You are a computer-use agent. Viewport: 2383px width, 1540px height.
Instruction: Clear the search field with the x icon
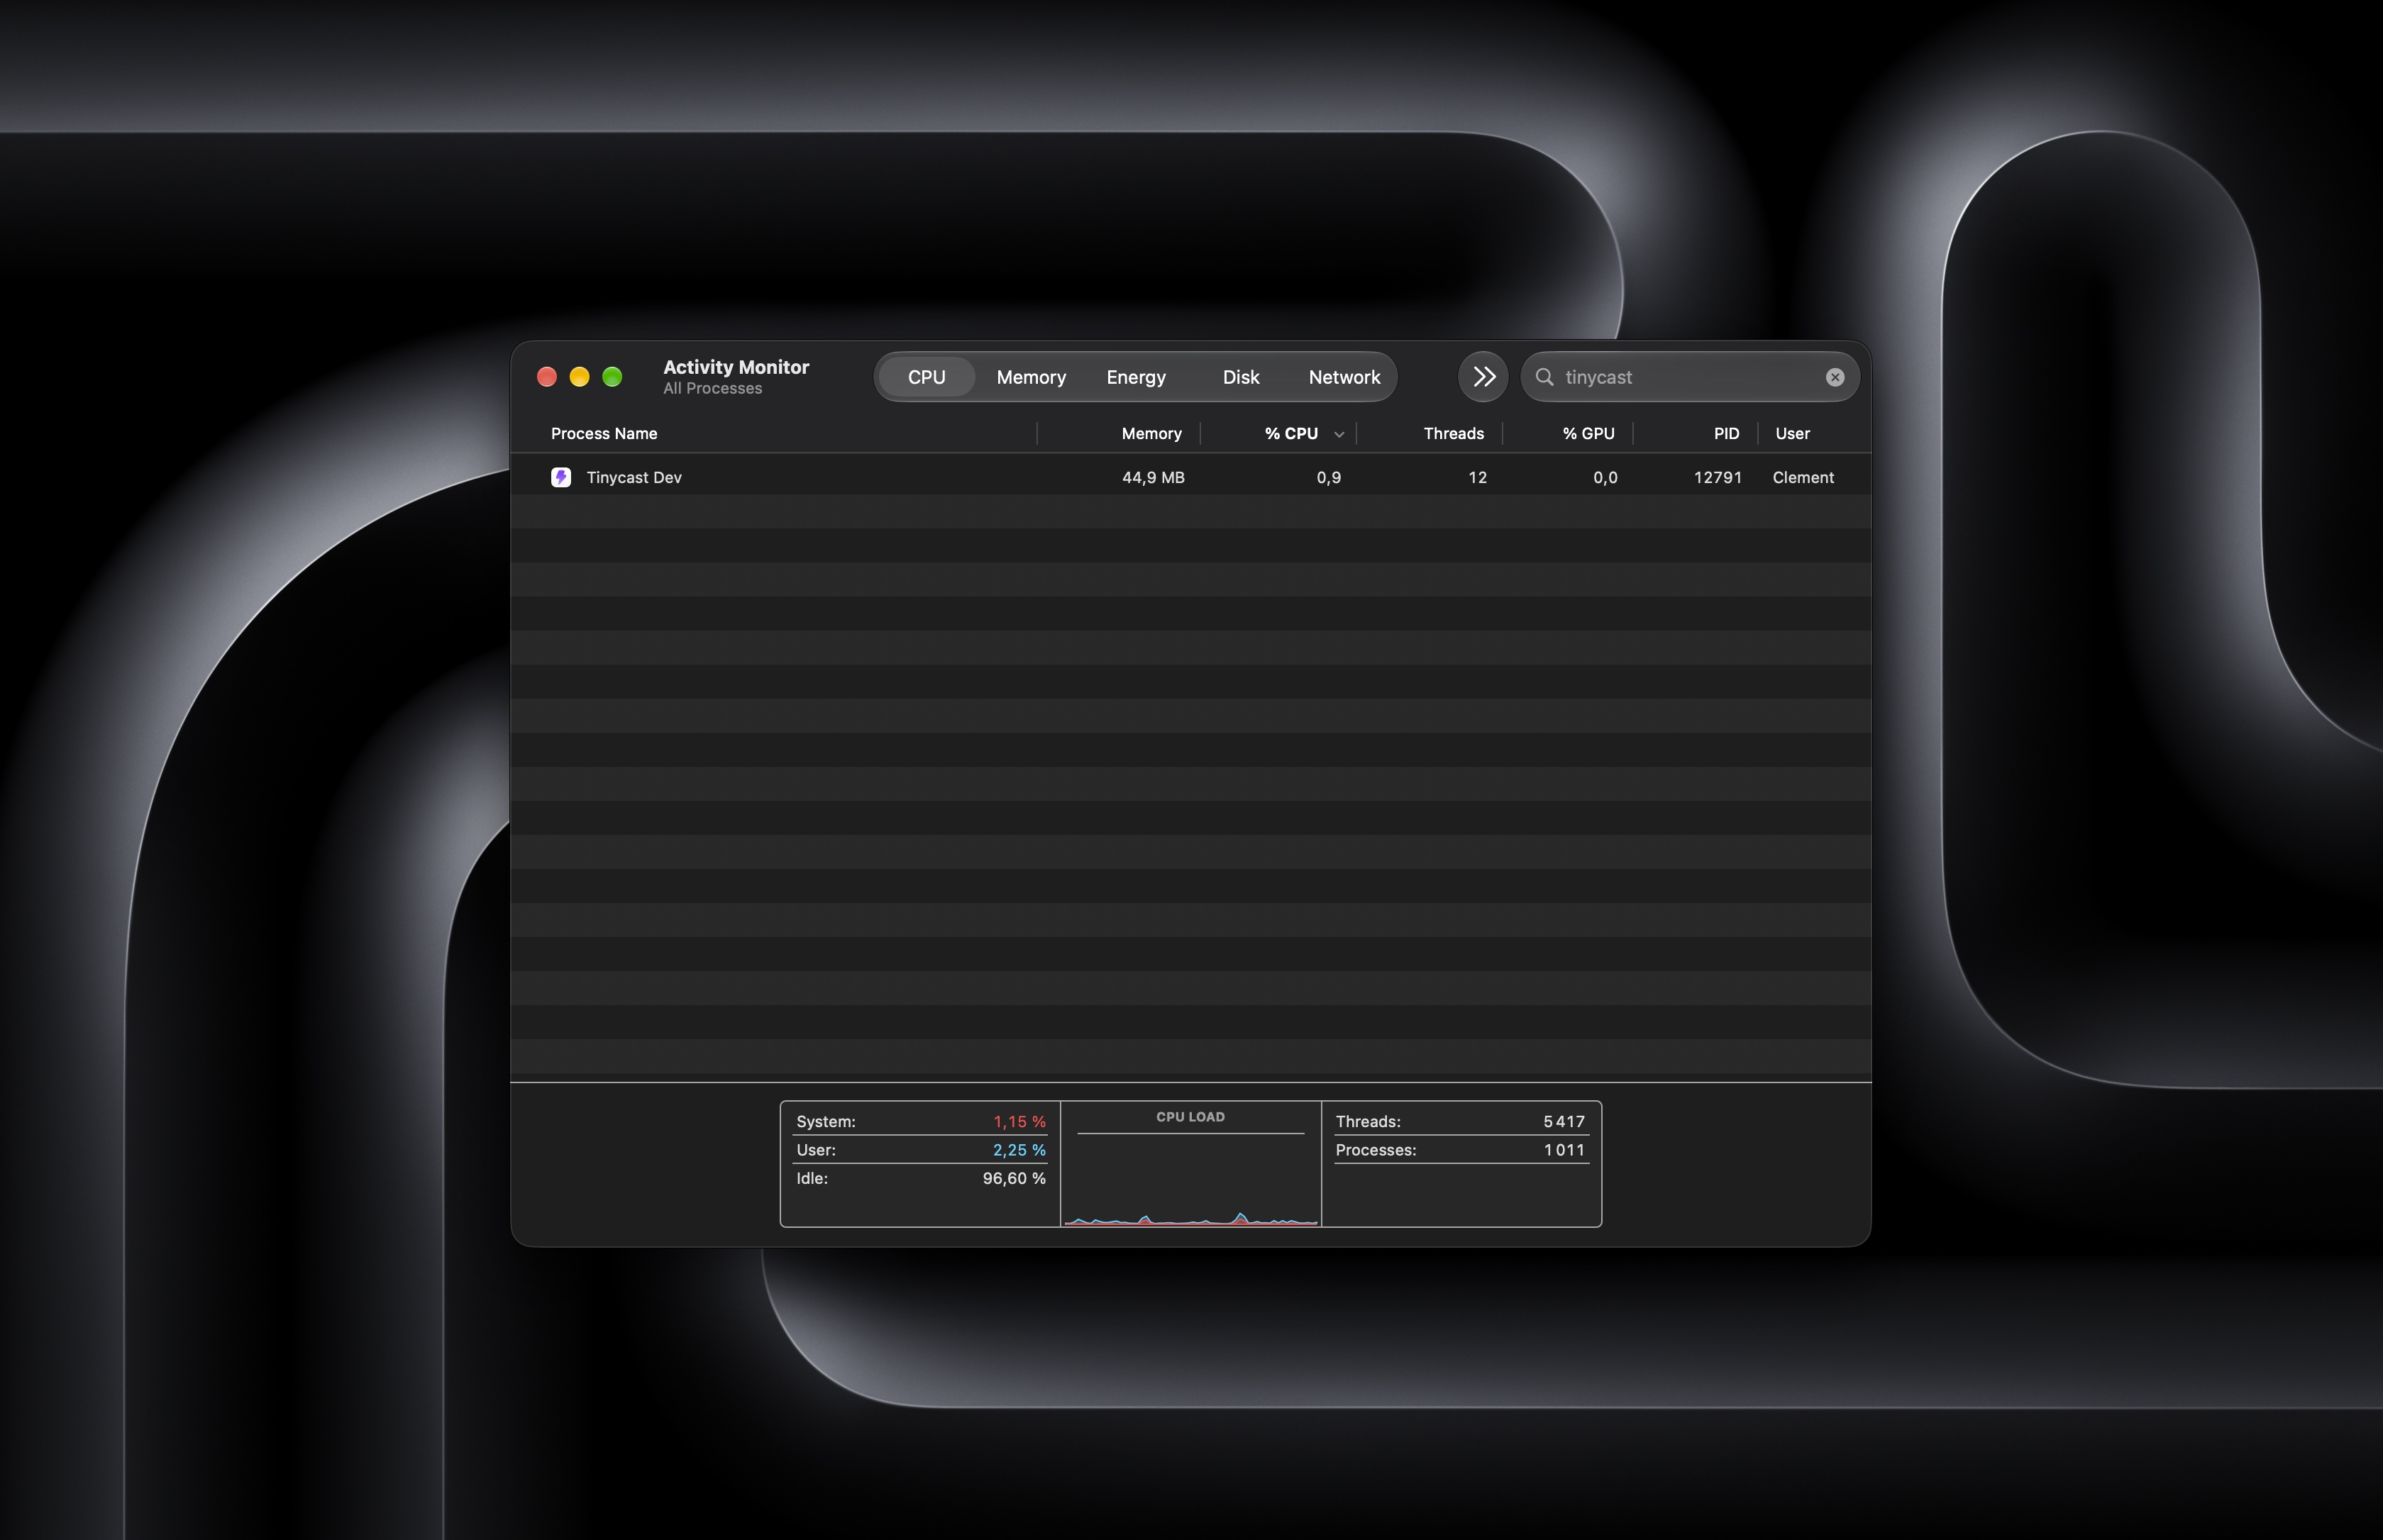pyautogui.click(x=1835, y=377)
